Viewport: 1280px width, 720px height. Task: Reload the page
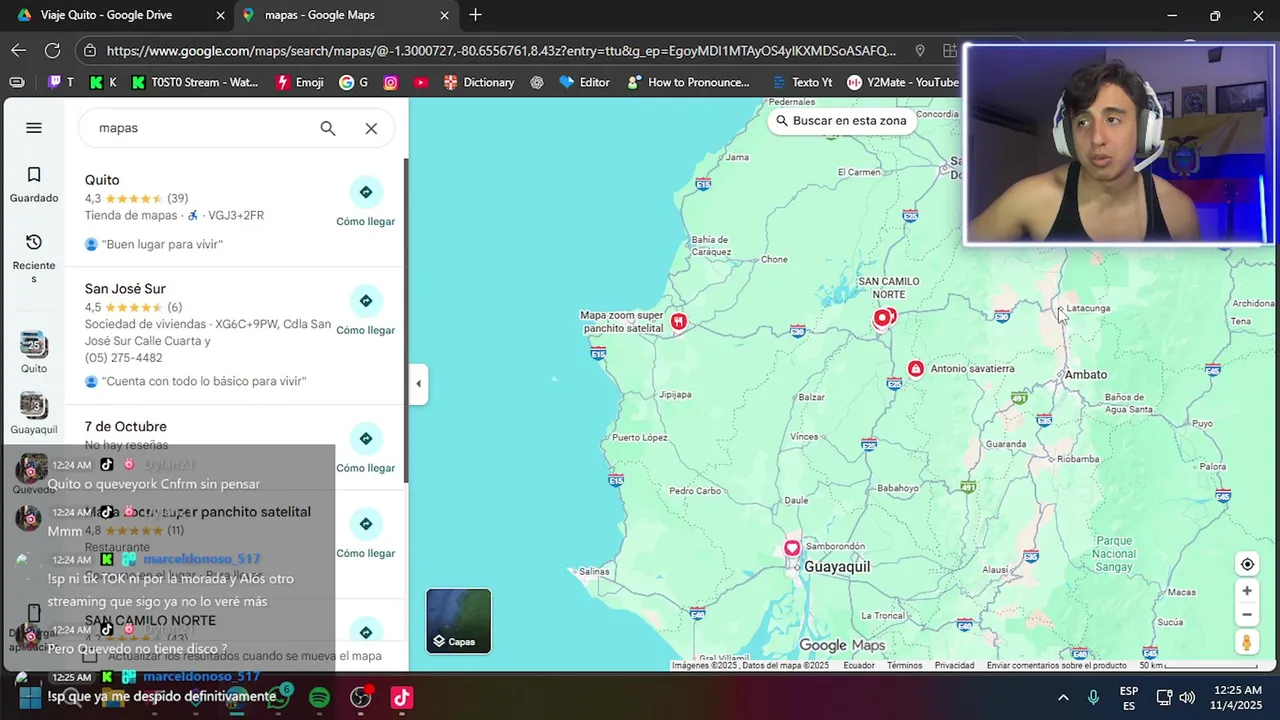(52, 50)
